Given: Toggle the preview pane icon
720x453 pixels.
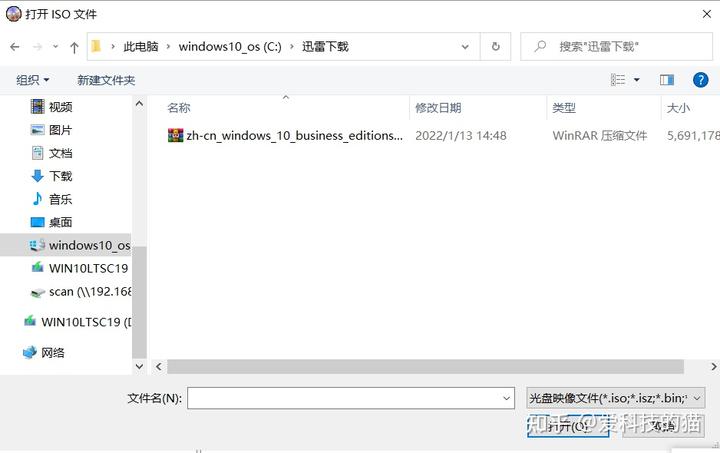Looking at the screenshot, I should click(667, 80).
